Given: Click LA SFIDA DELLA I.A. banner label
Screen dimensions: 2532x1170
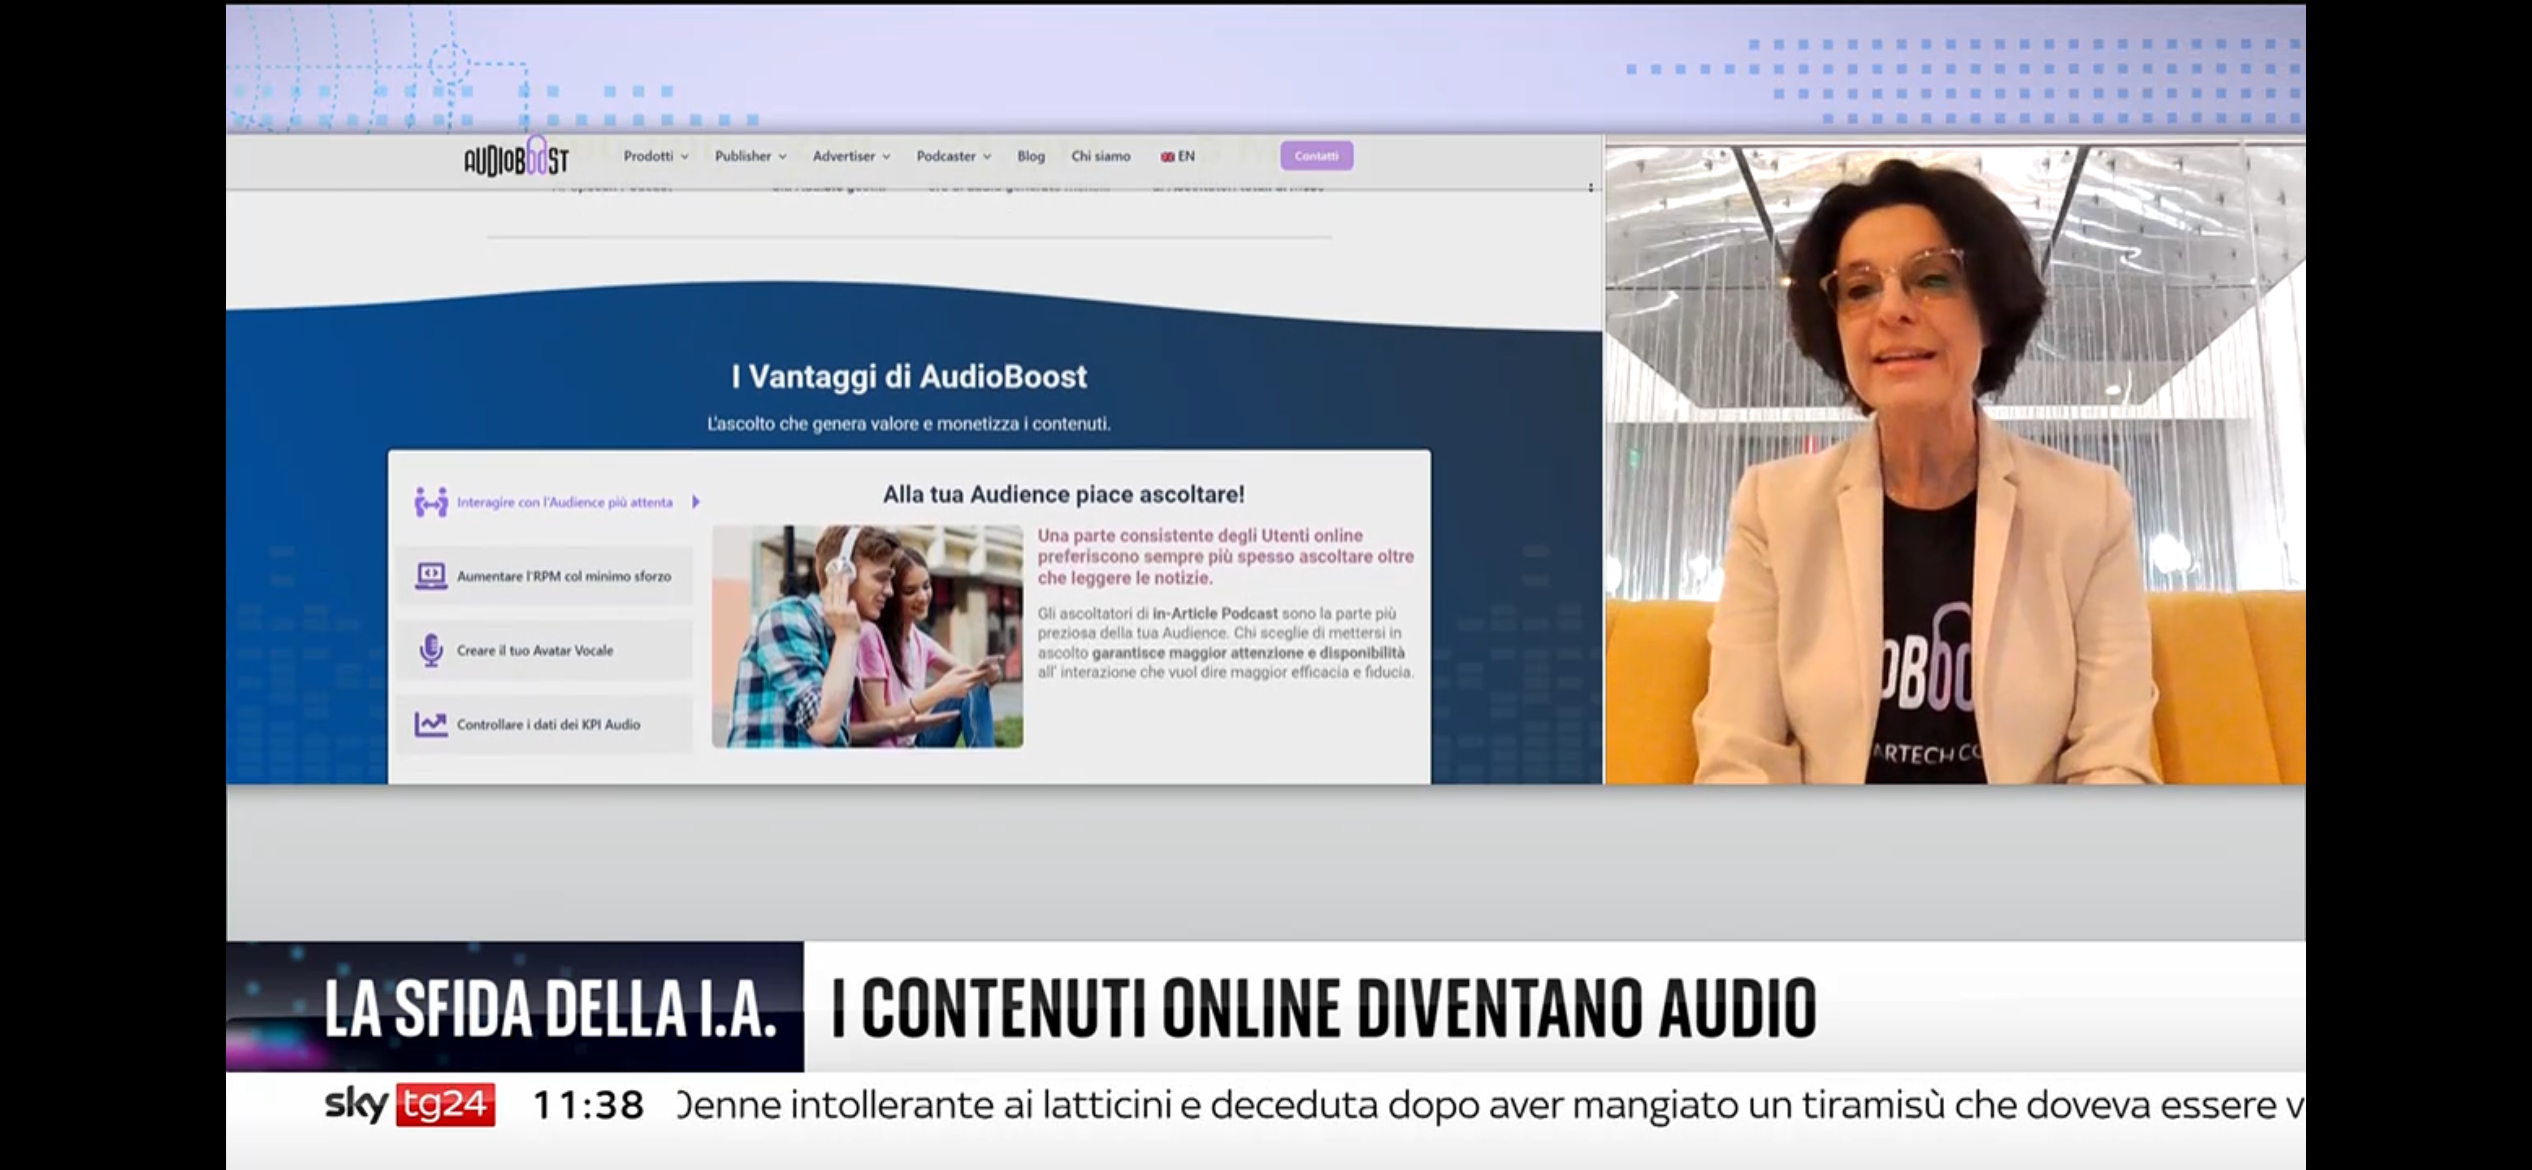Looking at the screenshot, I should point(550,1008).
